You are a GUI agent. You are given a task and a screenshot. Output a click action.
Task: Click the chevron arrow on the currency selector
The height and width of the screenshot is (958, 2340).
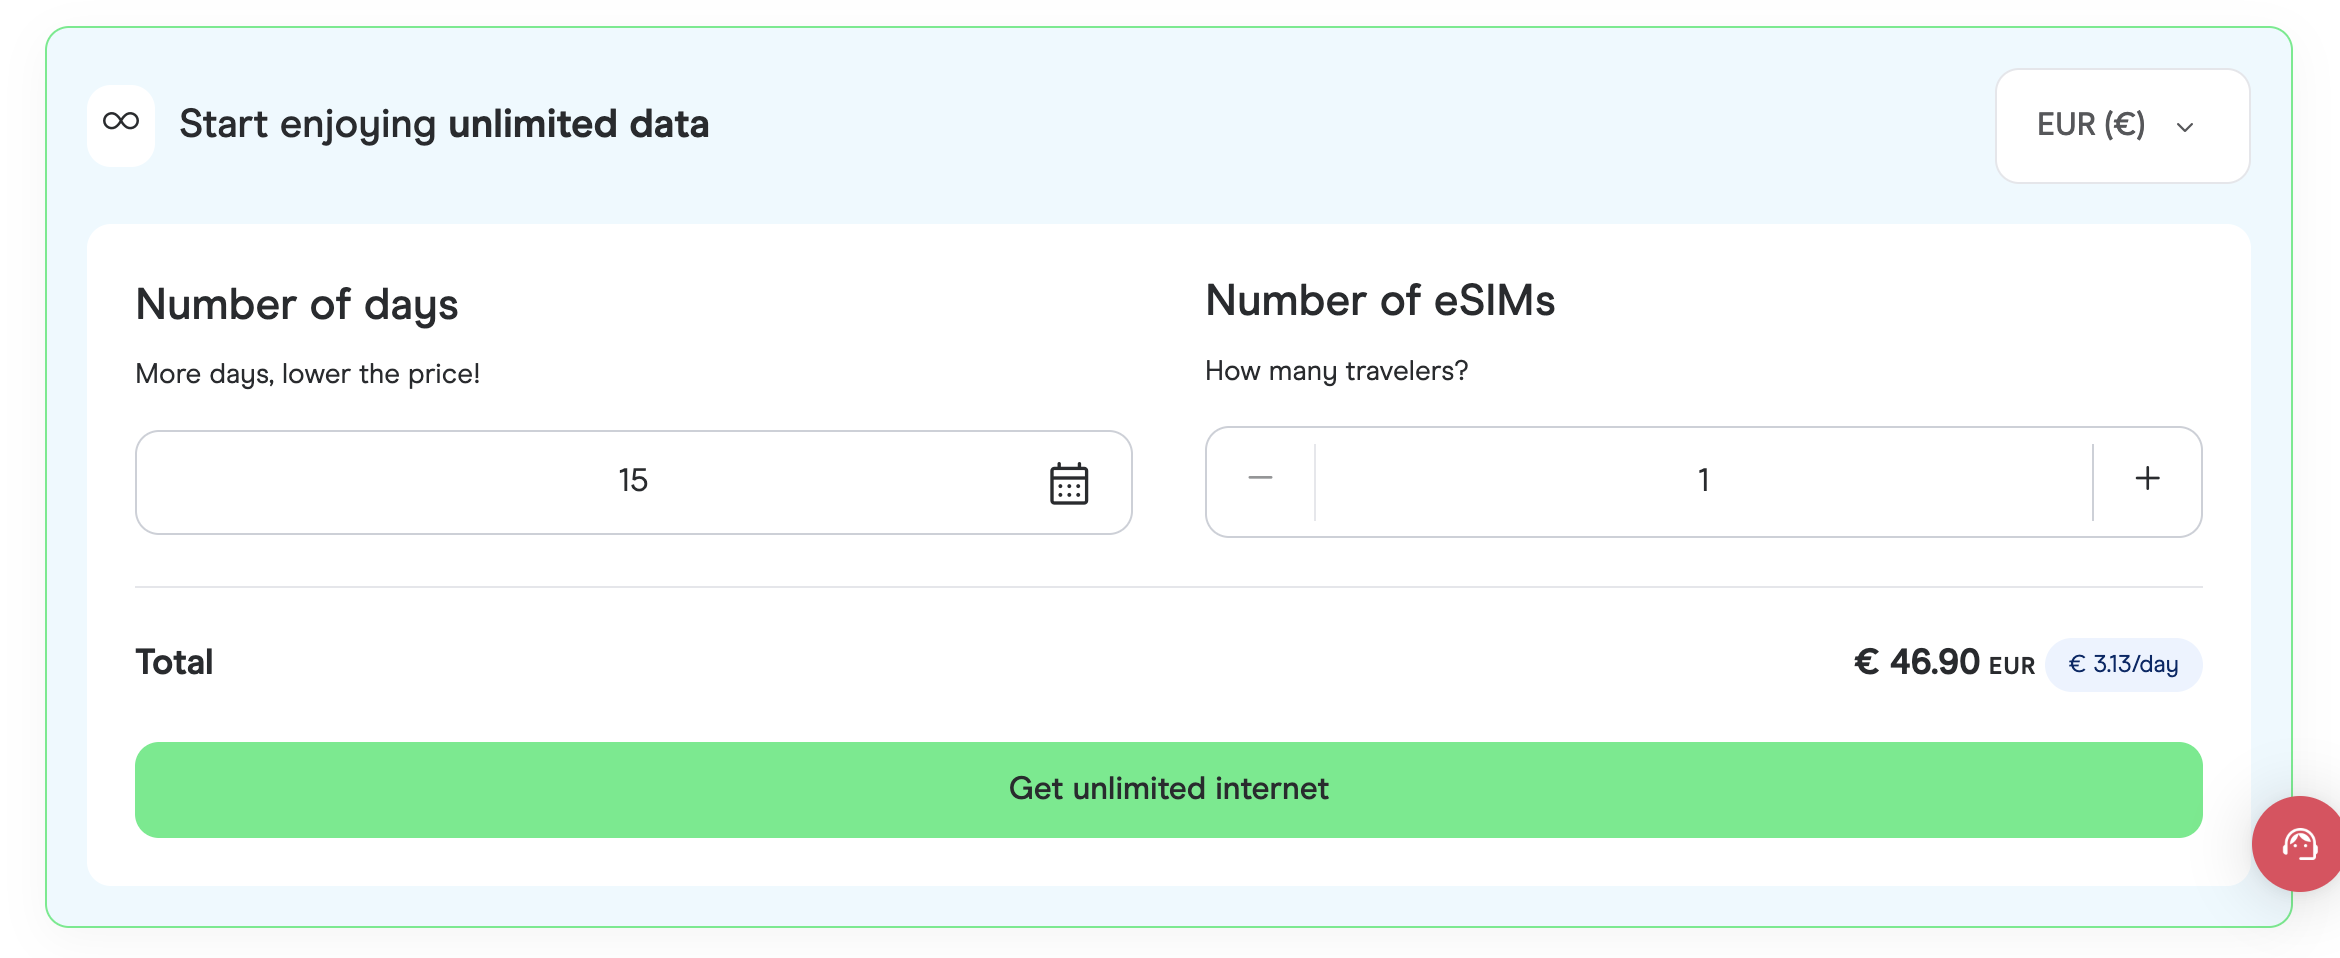click(2185, 127)
